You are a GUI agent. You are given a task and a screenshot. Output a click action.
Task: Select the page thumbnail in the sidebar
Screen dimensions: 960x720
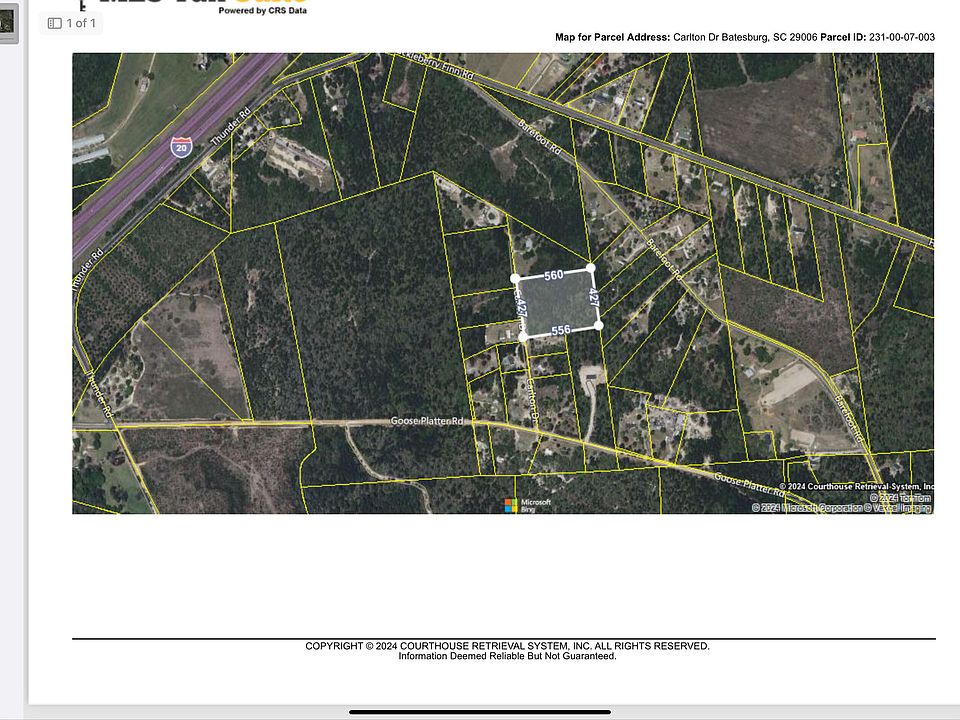[9, 23]
